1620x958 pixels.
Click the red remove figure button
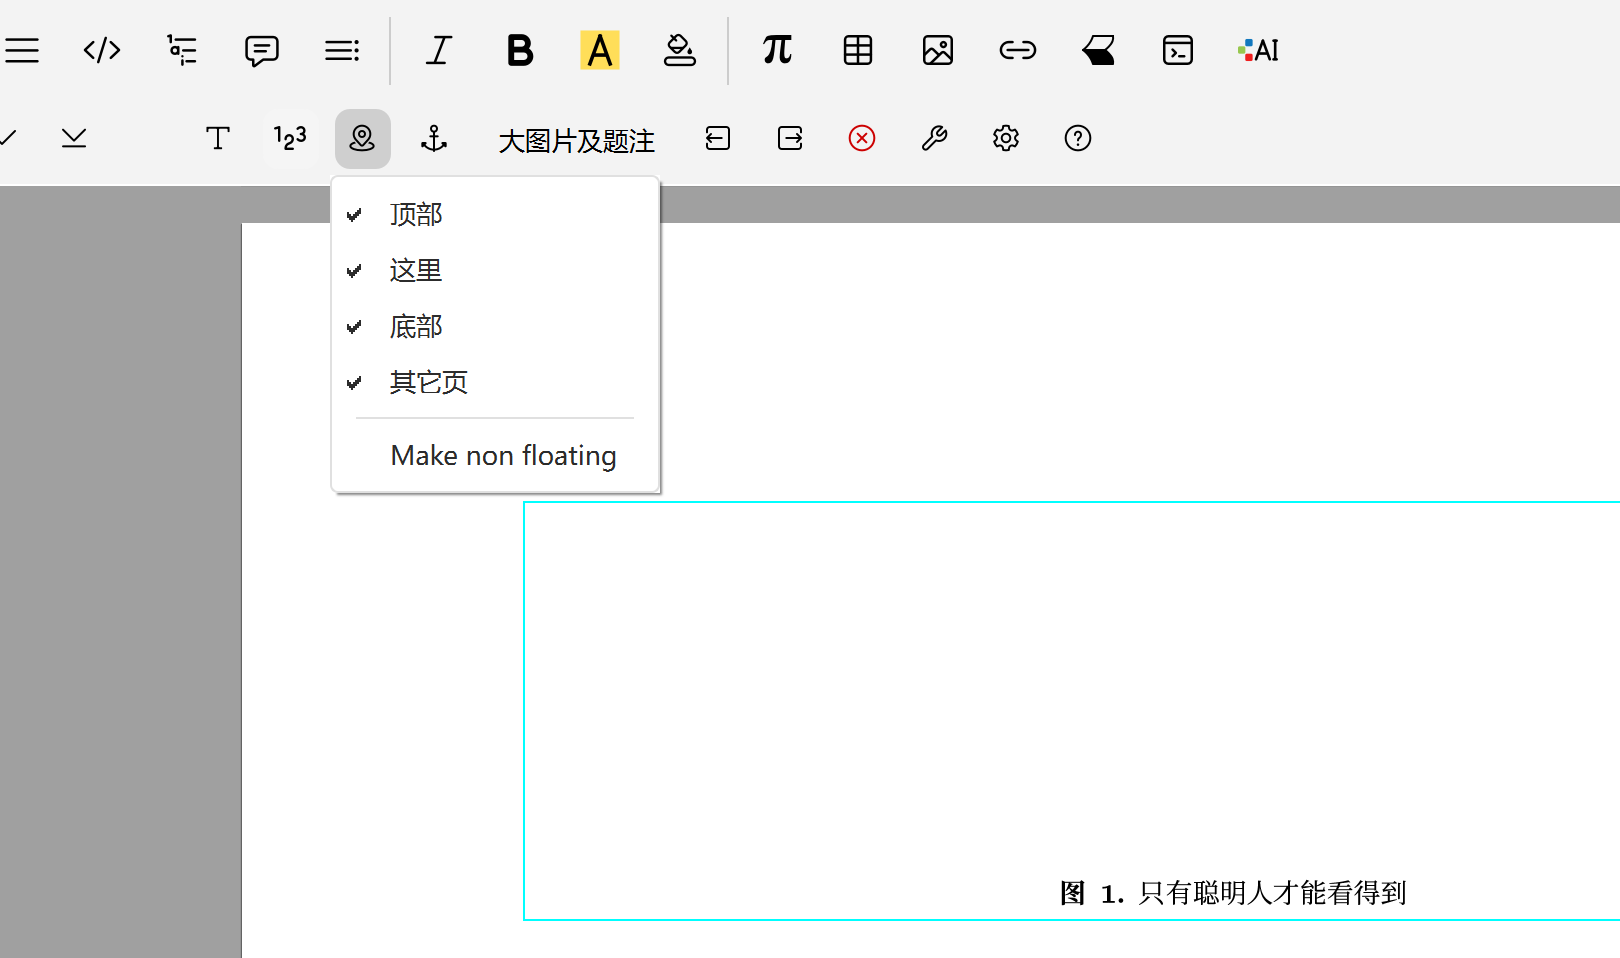(862, 138)
